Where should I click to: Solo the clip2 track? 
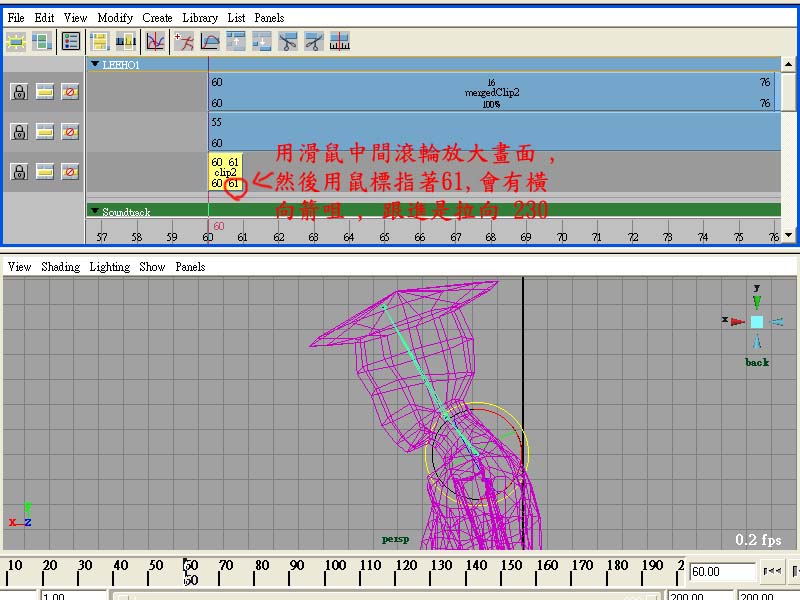coord(45,172)
